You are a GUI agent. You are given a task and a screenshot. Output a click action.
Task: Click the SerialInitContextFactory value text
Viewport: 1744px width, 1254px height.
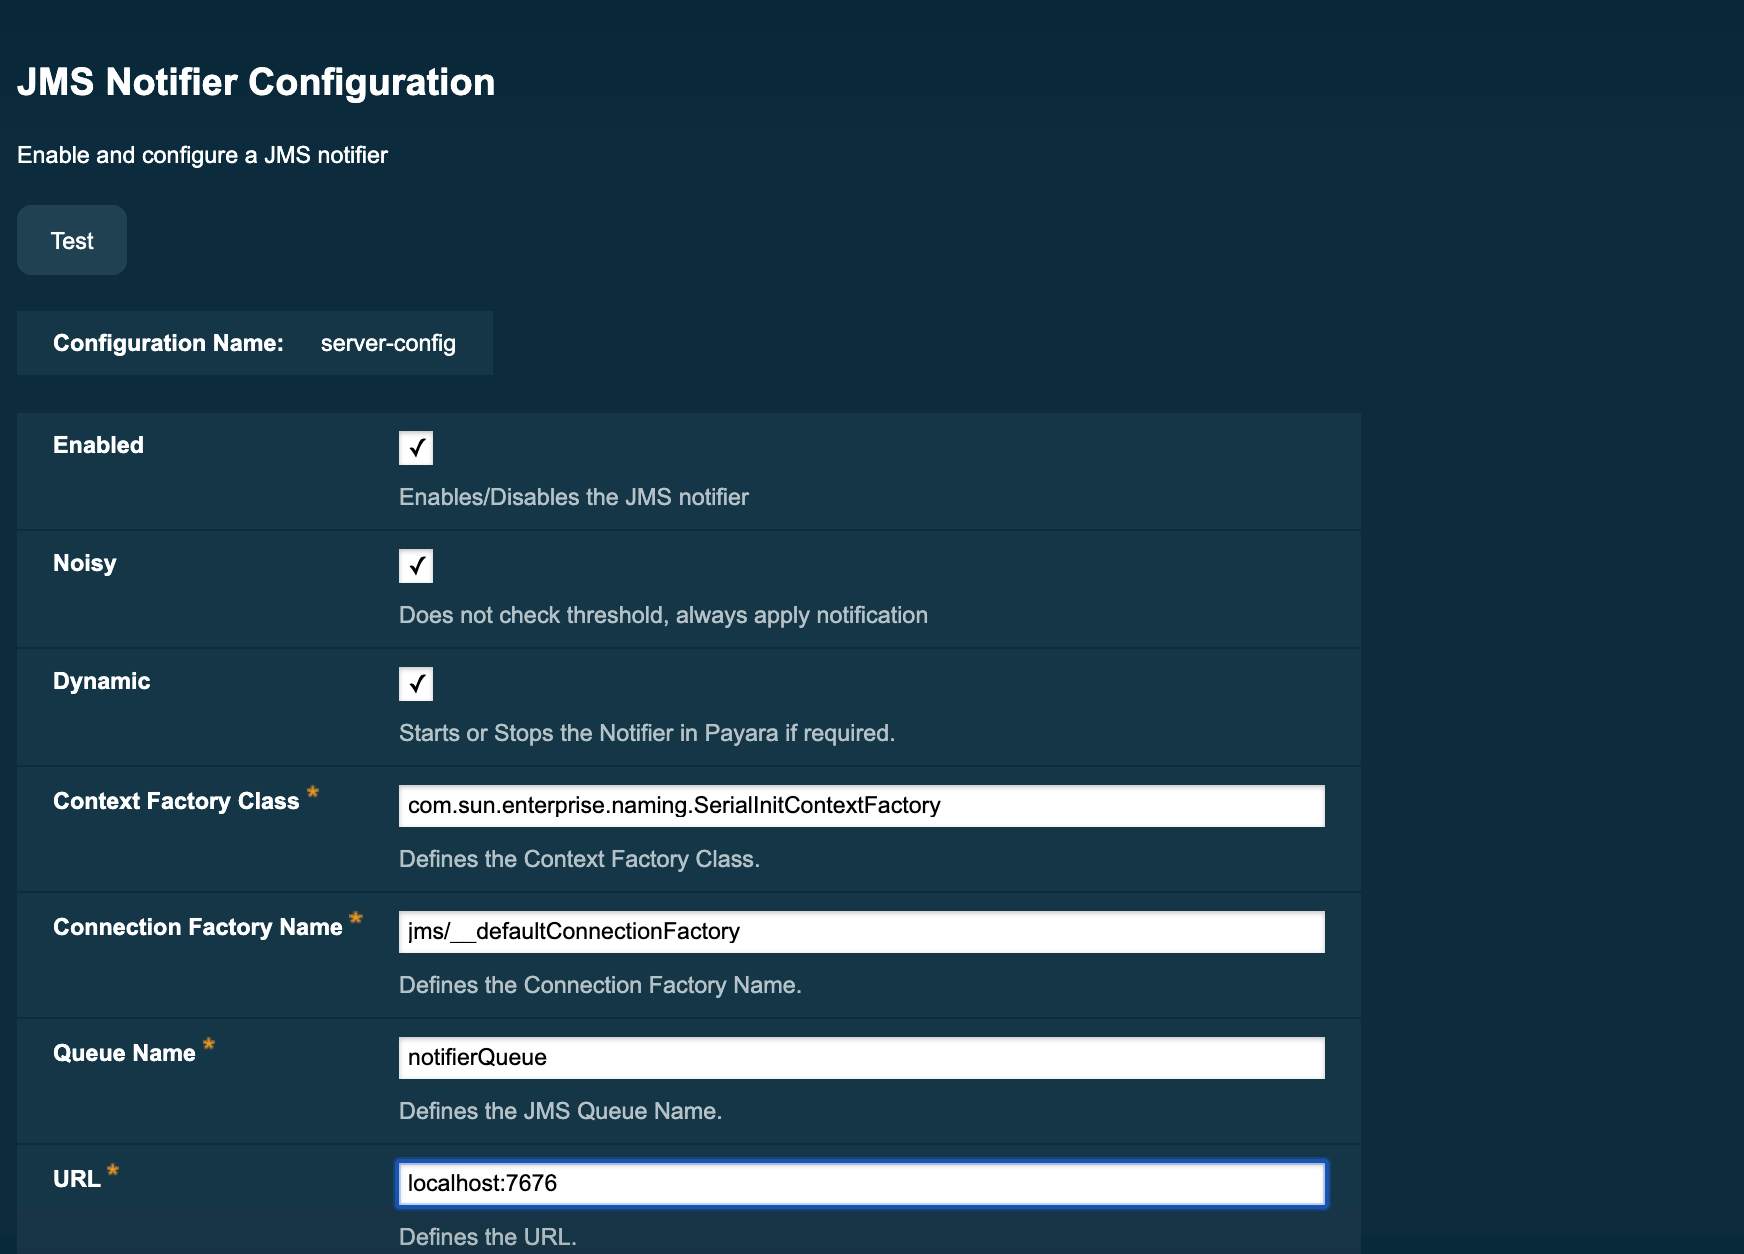pyautogui.click(x=672, y=805)
